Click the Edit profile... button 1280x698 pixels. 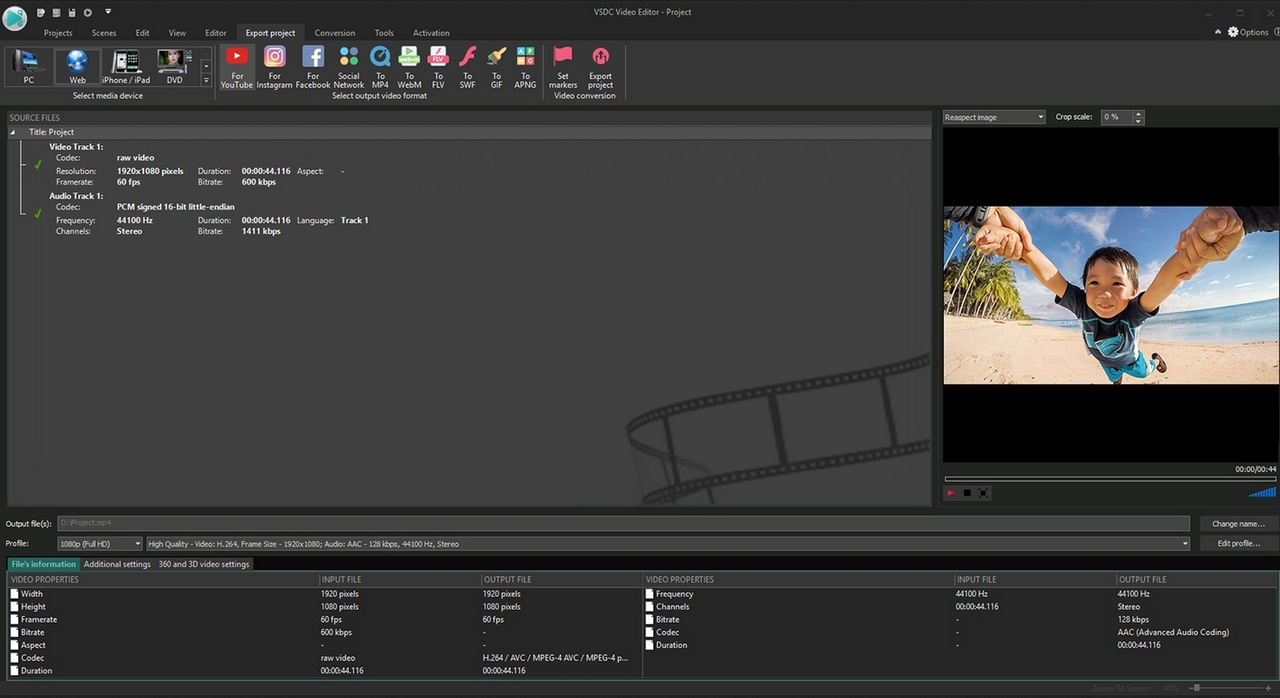tap(1238, 544)
